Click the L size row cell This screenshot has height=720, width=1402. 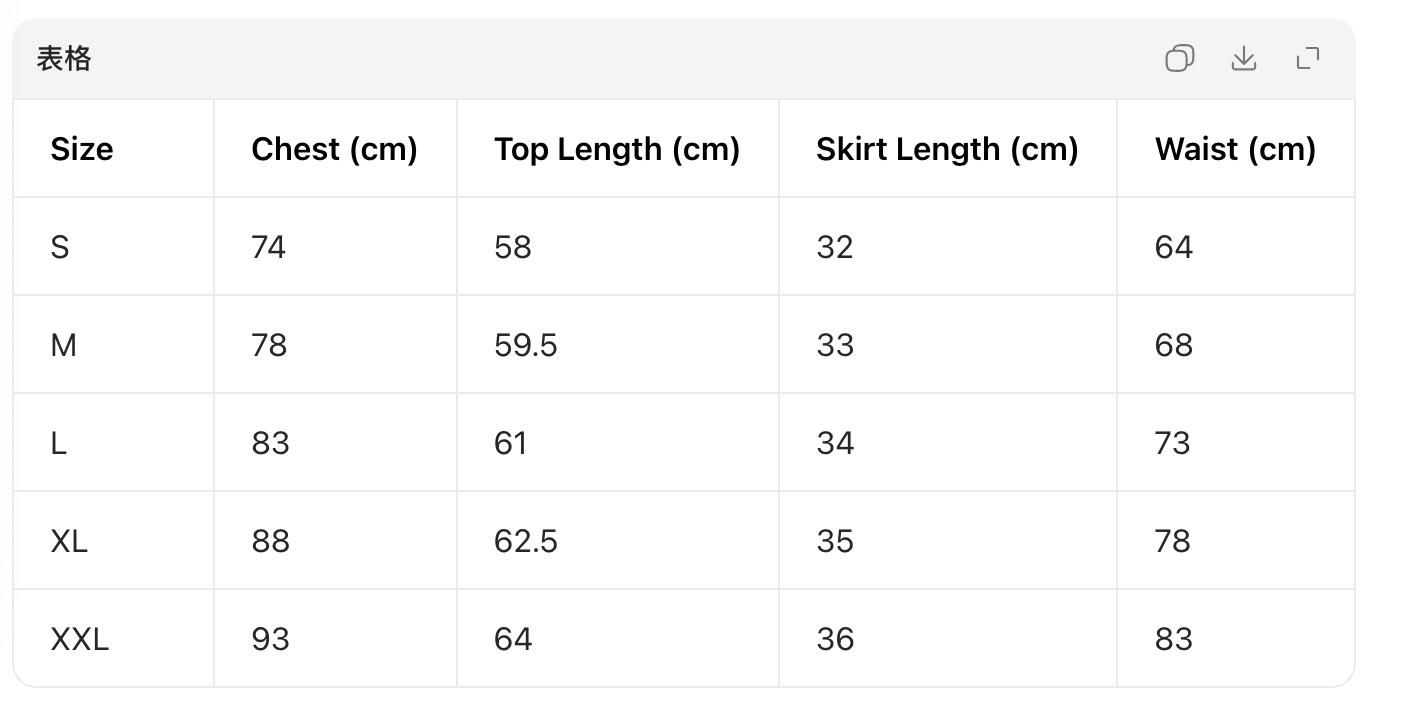(59, 442)
